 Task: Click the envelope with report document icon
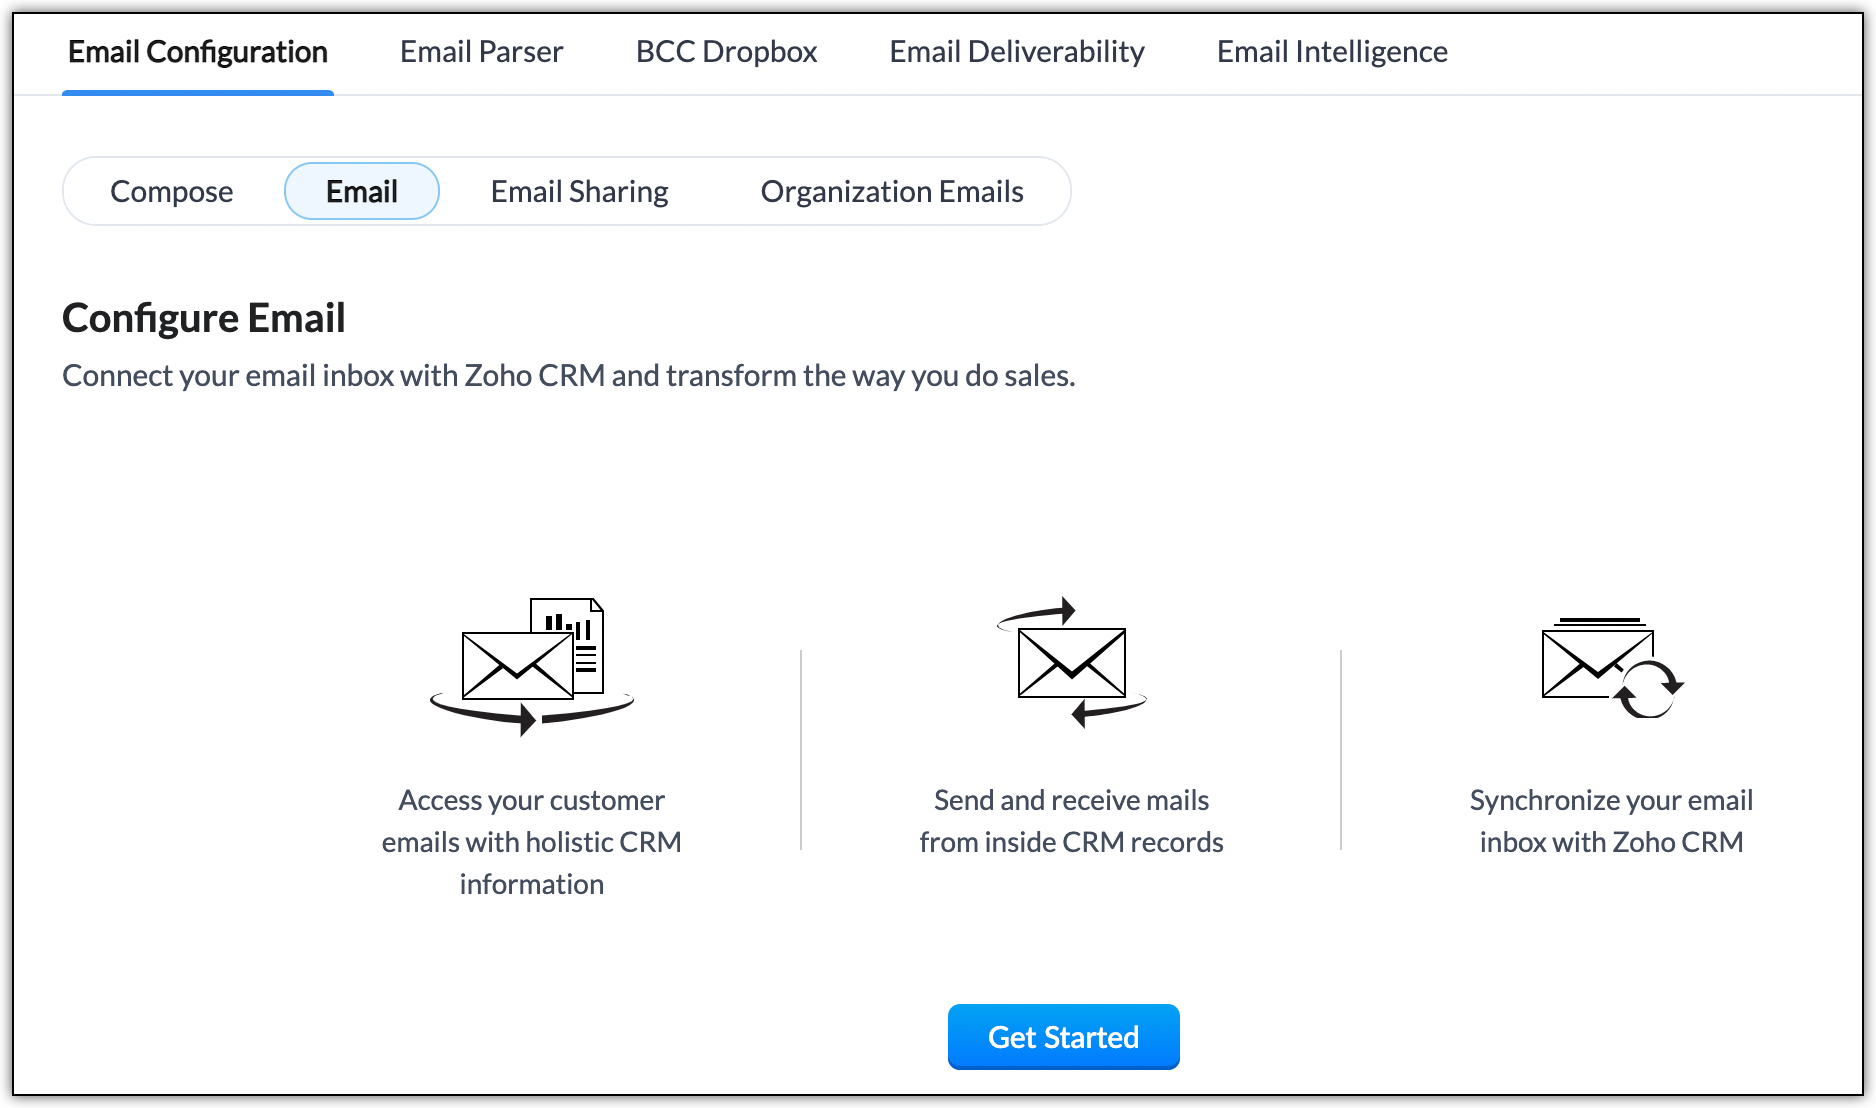(x=532, y=666)
